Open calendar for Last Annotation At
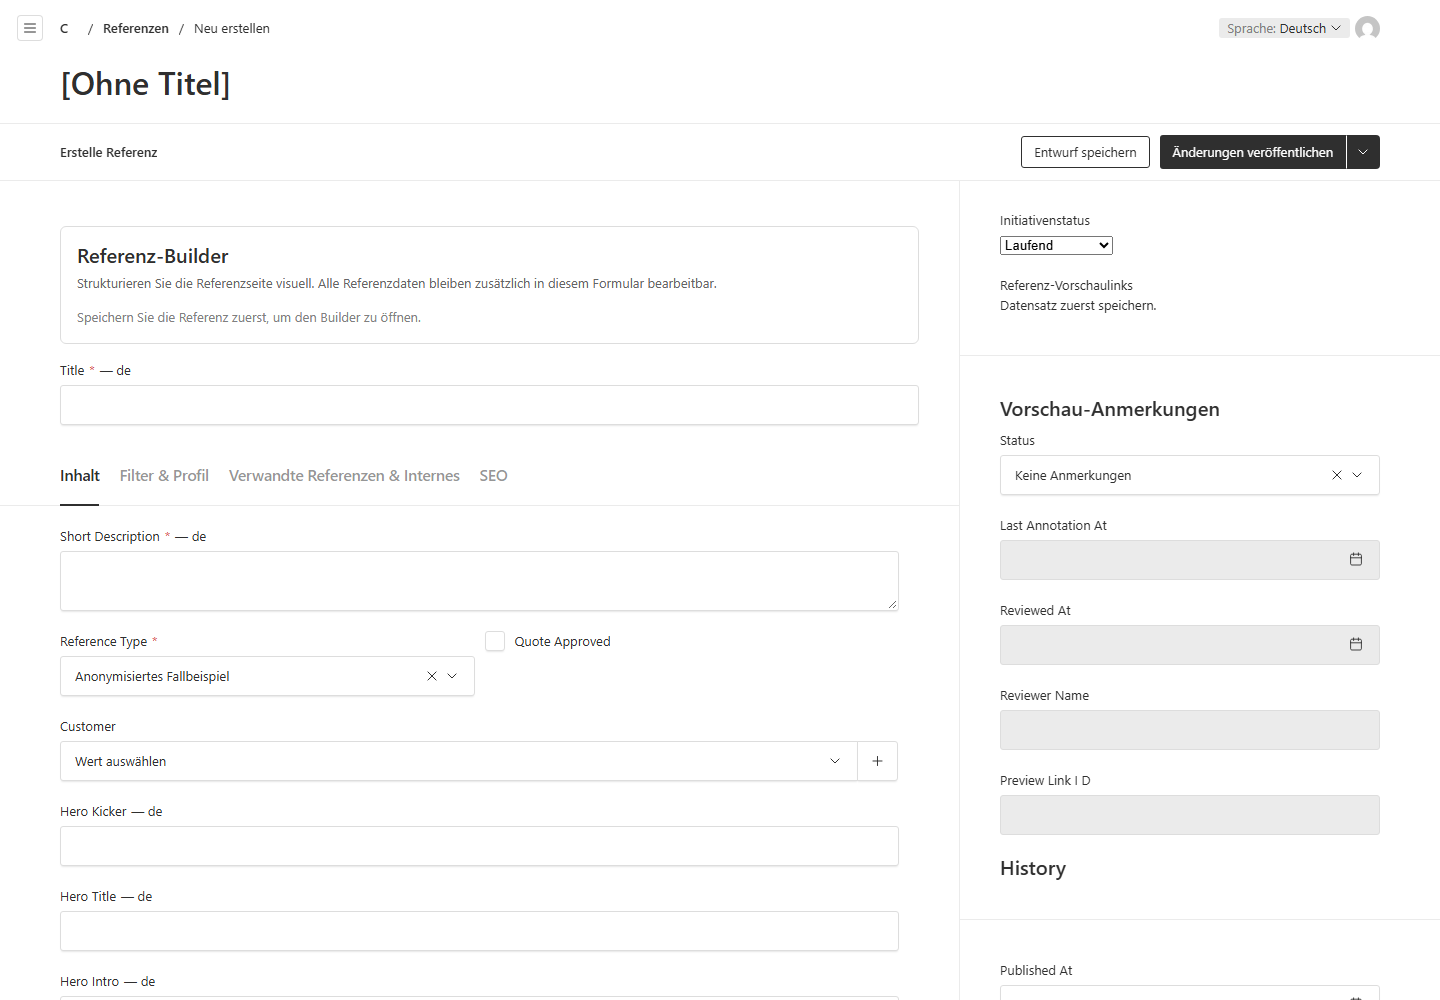The image size is (1440, 1000). tap(1356, 560)
